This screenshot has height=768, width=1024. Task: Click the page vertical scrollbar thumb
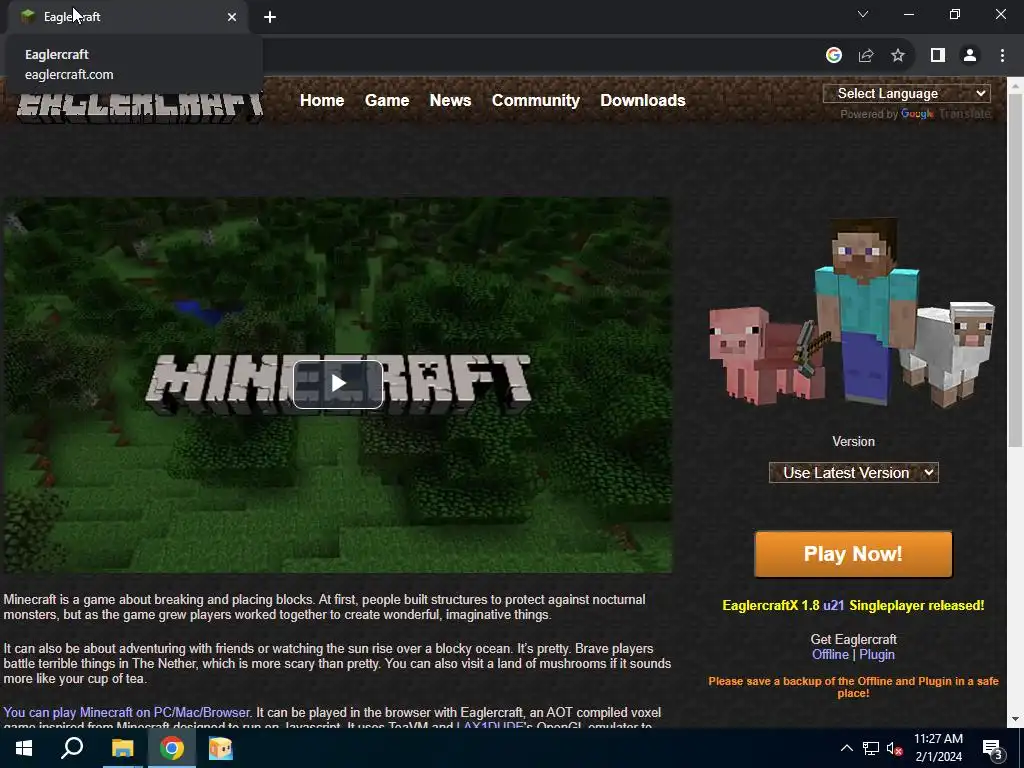1015,270
